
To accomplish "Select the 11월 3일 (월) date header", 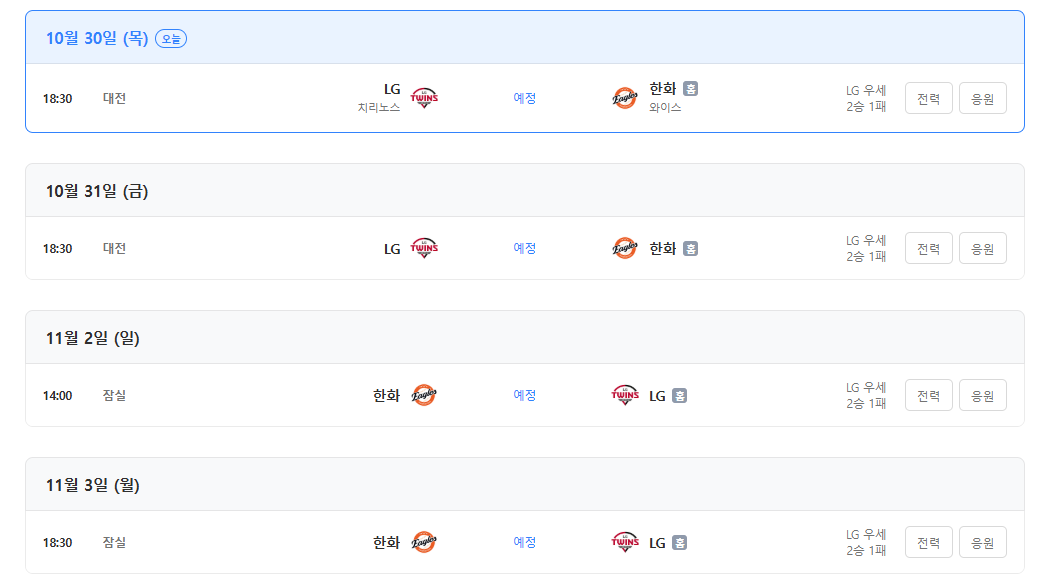I will point(93,485).
